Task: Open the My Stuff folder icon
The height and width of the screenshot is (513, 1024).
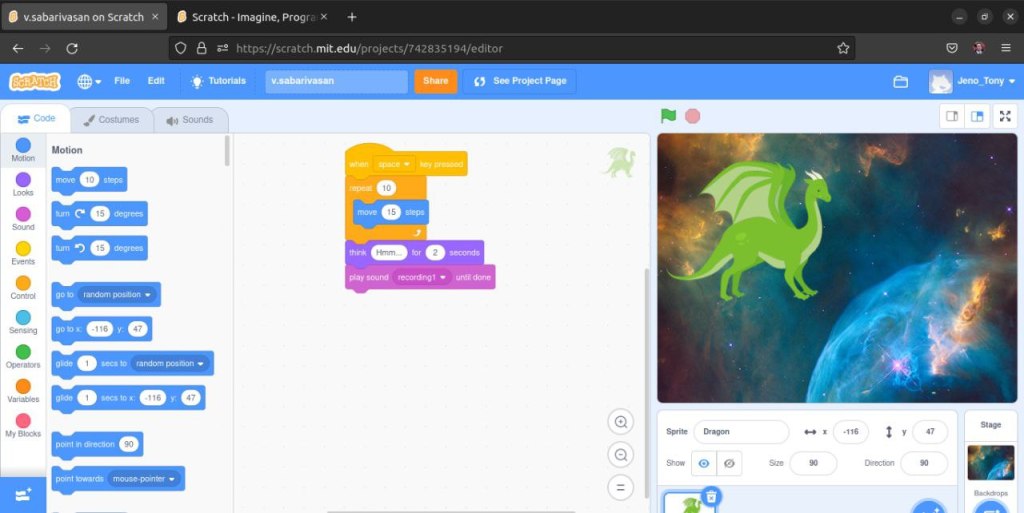Action: tap(900, 81)
